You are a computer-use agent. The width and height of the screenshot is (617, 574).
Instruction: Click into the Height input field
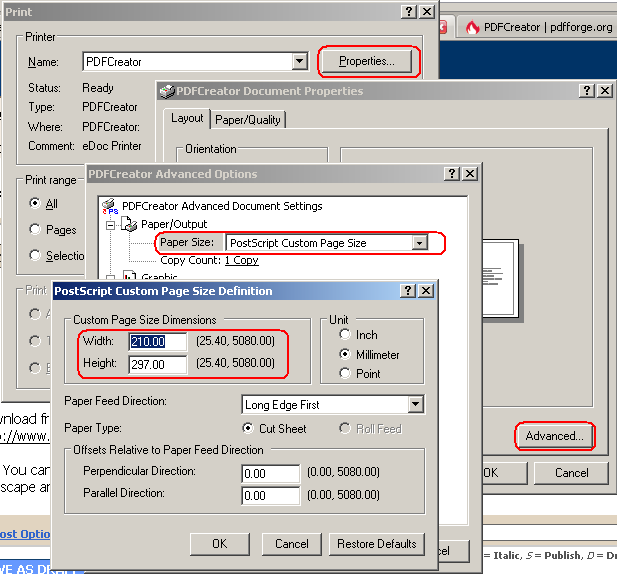tap(158, 364)
